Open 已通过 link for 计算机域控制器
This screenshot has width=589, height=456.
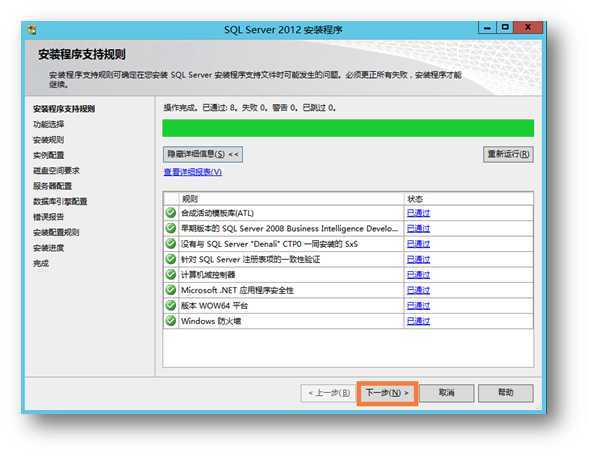click(418, 275)
